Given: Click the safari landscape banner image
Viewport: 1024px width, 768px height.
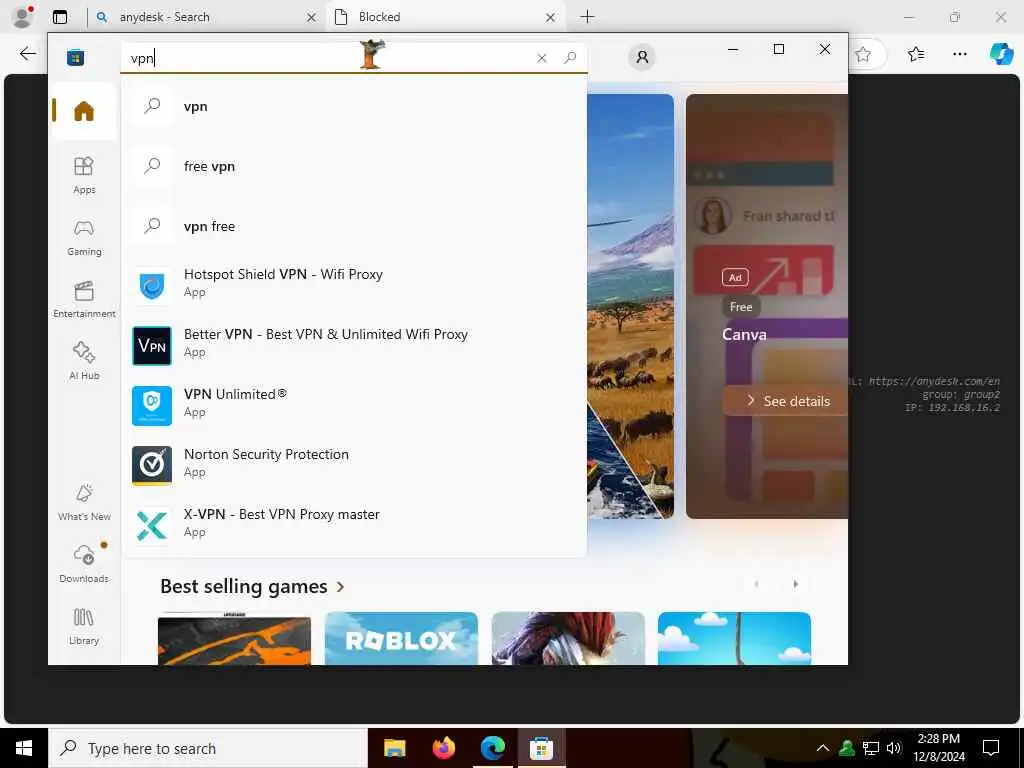Looking at the screenshot, I should coord(630,306).
